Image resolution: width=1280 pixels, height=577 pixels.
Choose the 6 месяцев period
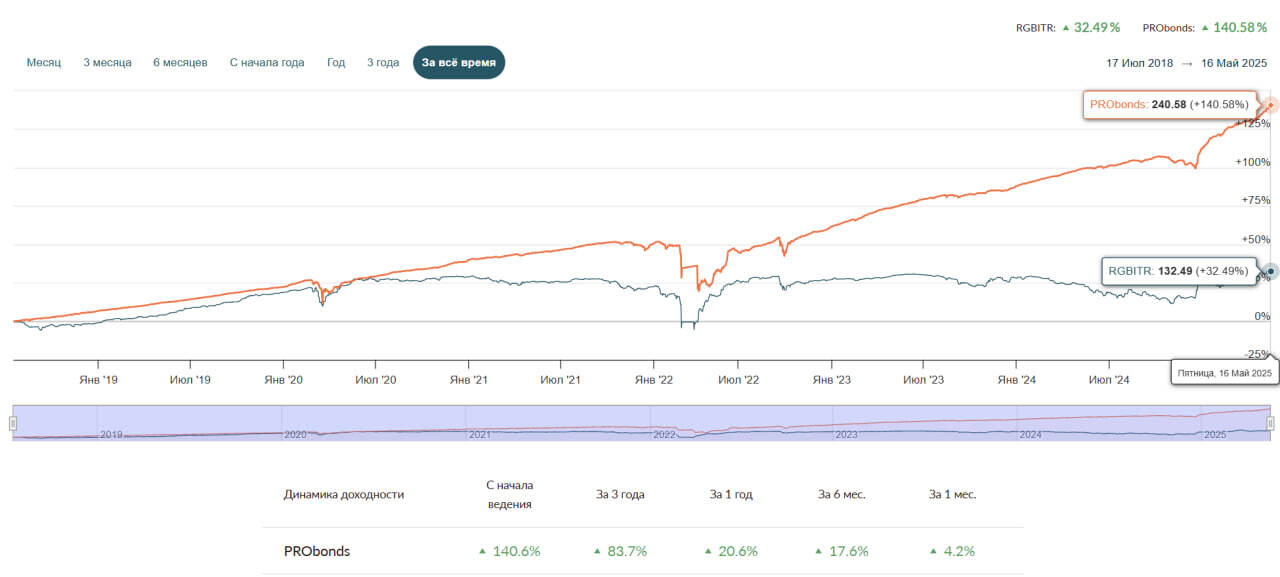click(x=180, y=62)
